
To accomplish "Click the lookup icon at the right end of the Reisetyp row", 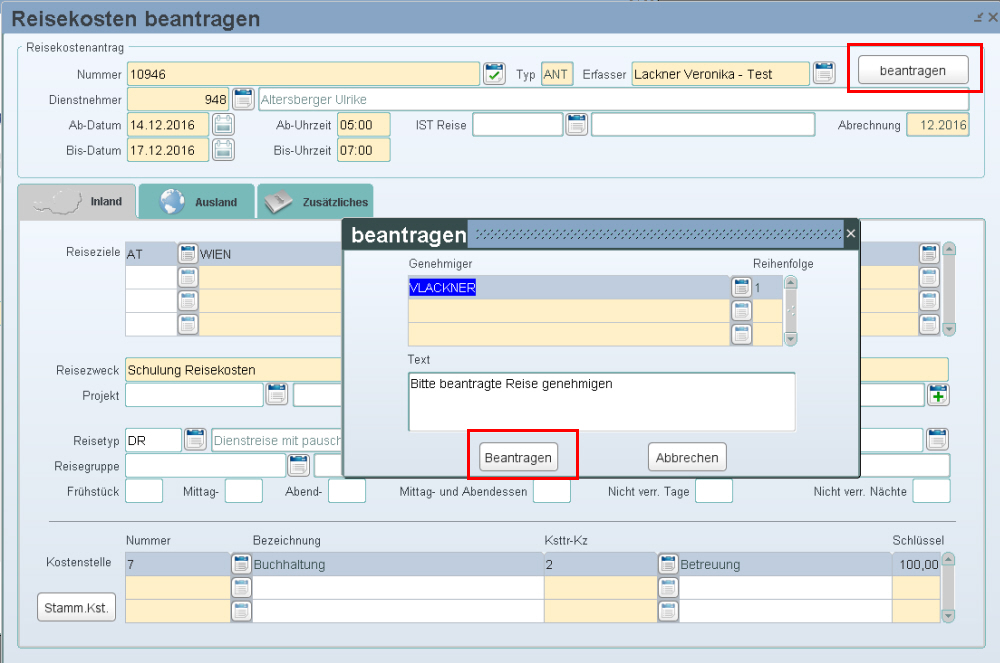I will click(938, 439).
